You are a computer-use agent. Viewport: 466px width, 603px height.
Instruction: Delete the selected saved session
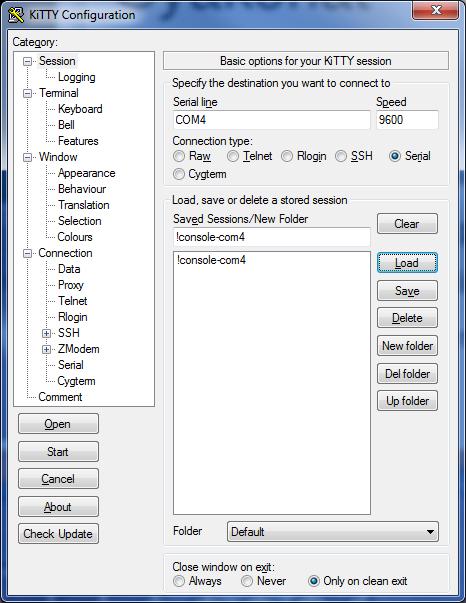[407, 318]
